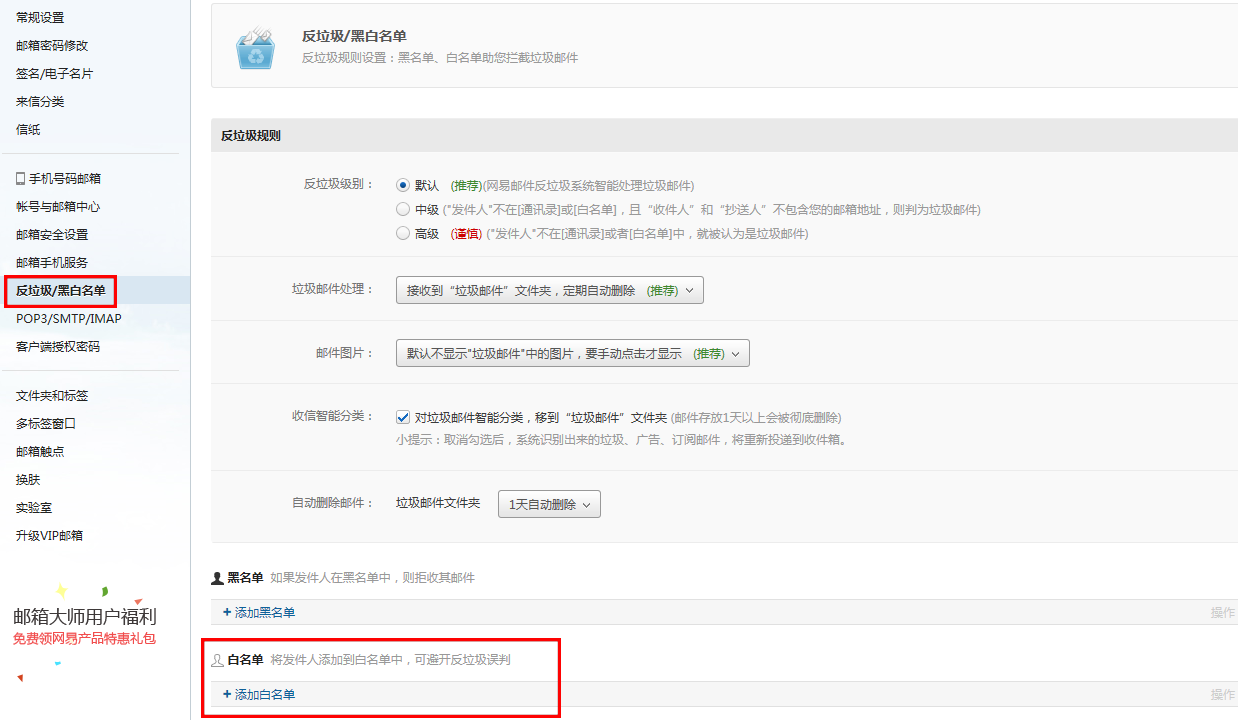Image resolution: width=1238 pixels, height=720 pixels.
Task: Select the 中级 anti-spam level radio
Action: pyautogui.click(x=403, y=209)
